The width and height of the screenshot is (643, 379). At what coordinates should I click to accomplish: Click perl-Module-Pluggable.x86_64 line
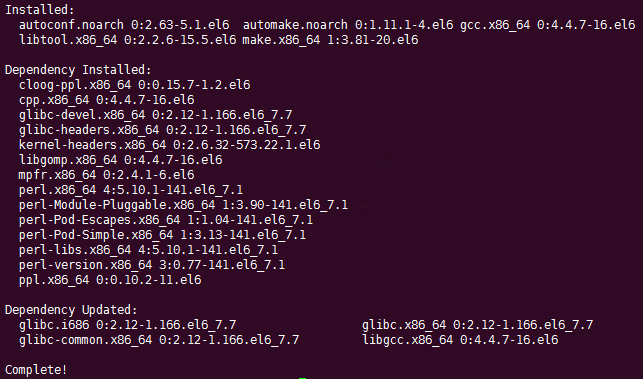(x=183, y=205)
